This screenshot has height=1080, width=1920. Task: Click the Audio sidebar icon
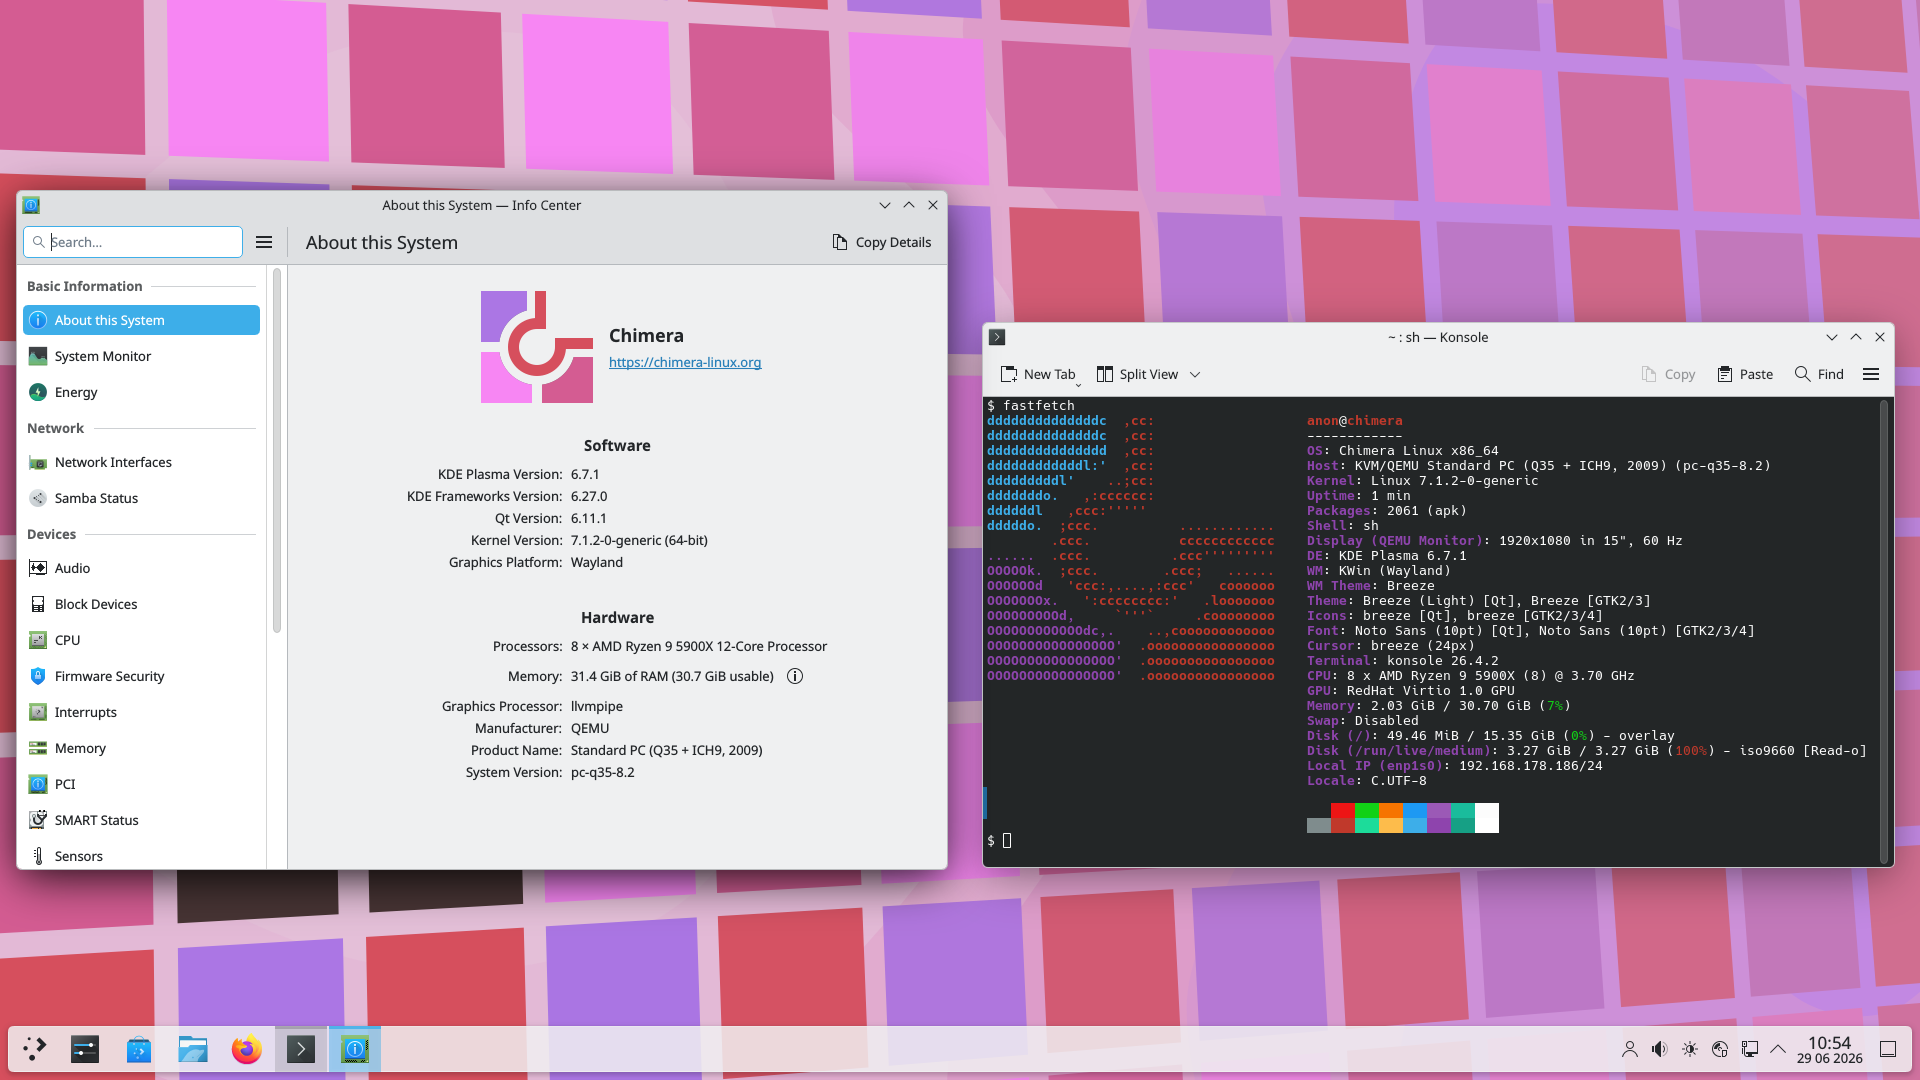click(x=38, y=568)
